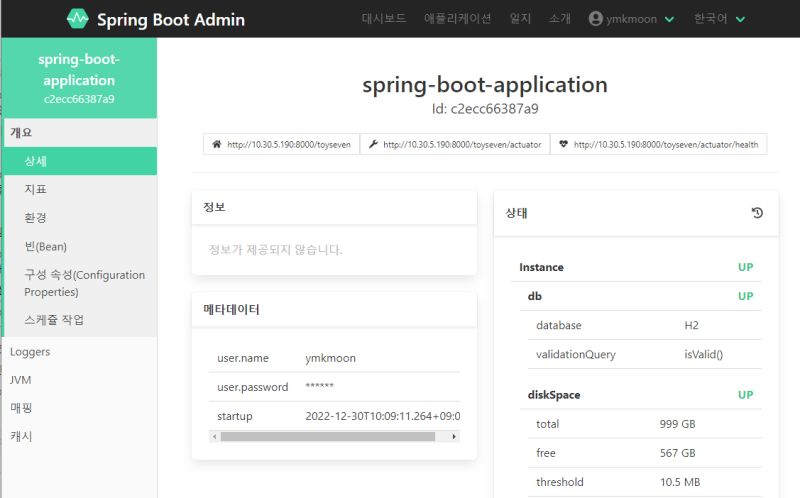This screenshot has height=498, width=800.
Task: Click the left arrow of the metadata scrollbar
Action: point(214,436)
